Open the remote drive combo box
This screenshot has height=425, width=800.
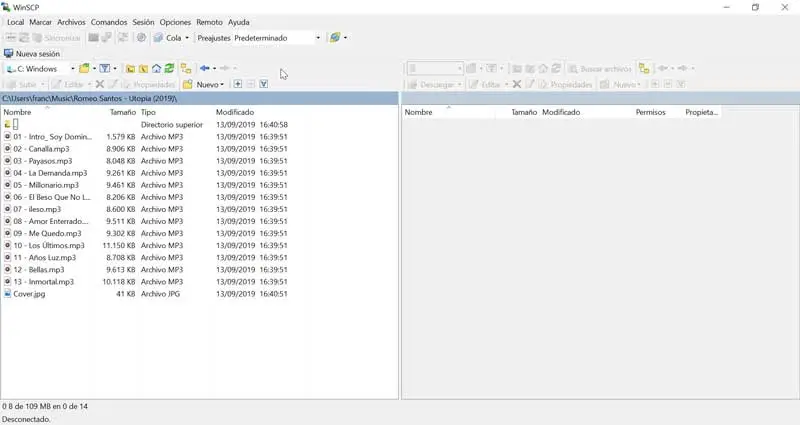[435, 68]
